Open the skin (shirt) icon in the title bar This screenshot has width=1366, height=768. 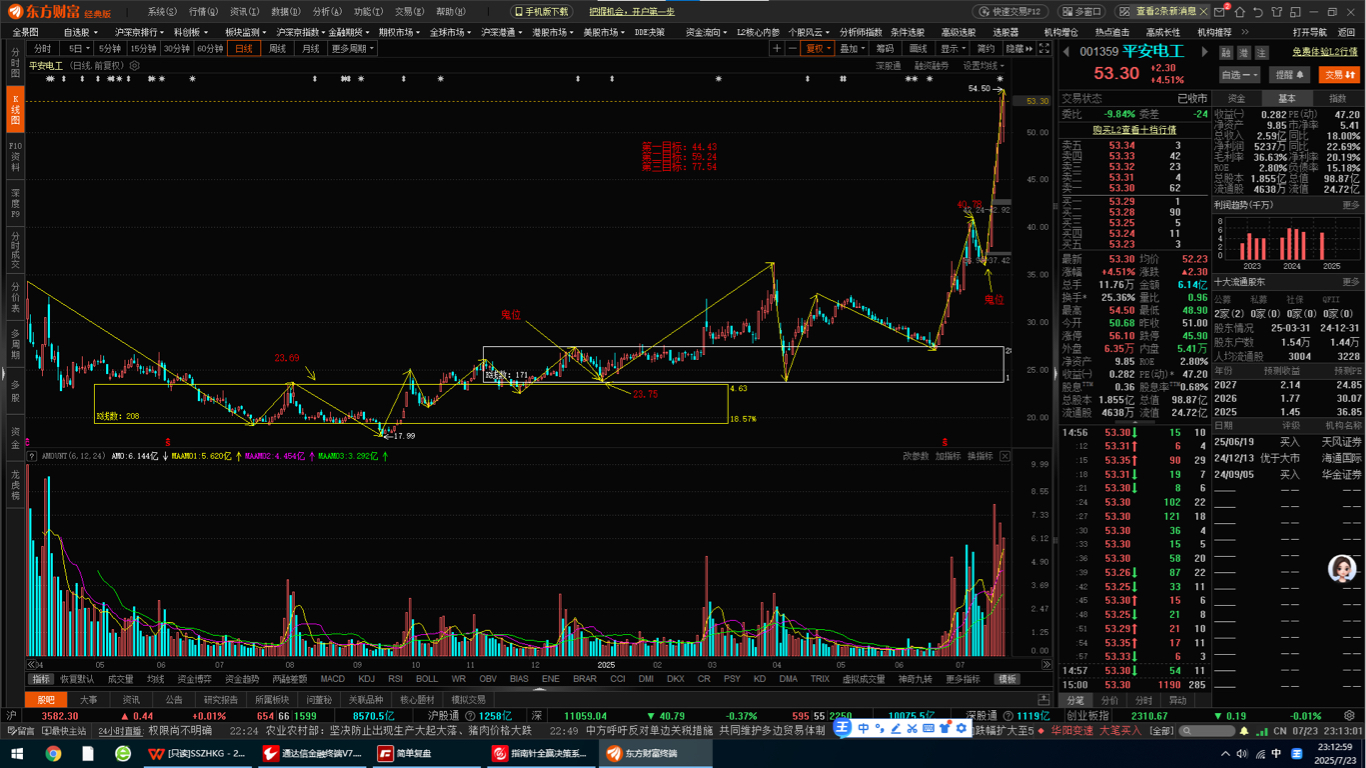pos(1277,12)
